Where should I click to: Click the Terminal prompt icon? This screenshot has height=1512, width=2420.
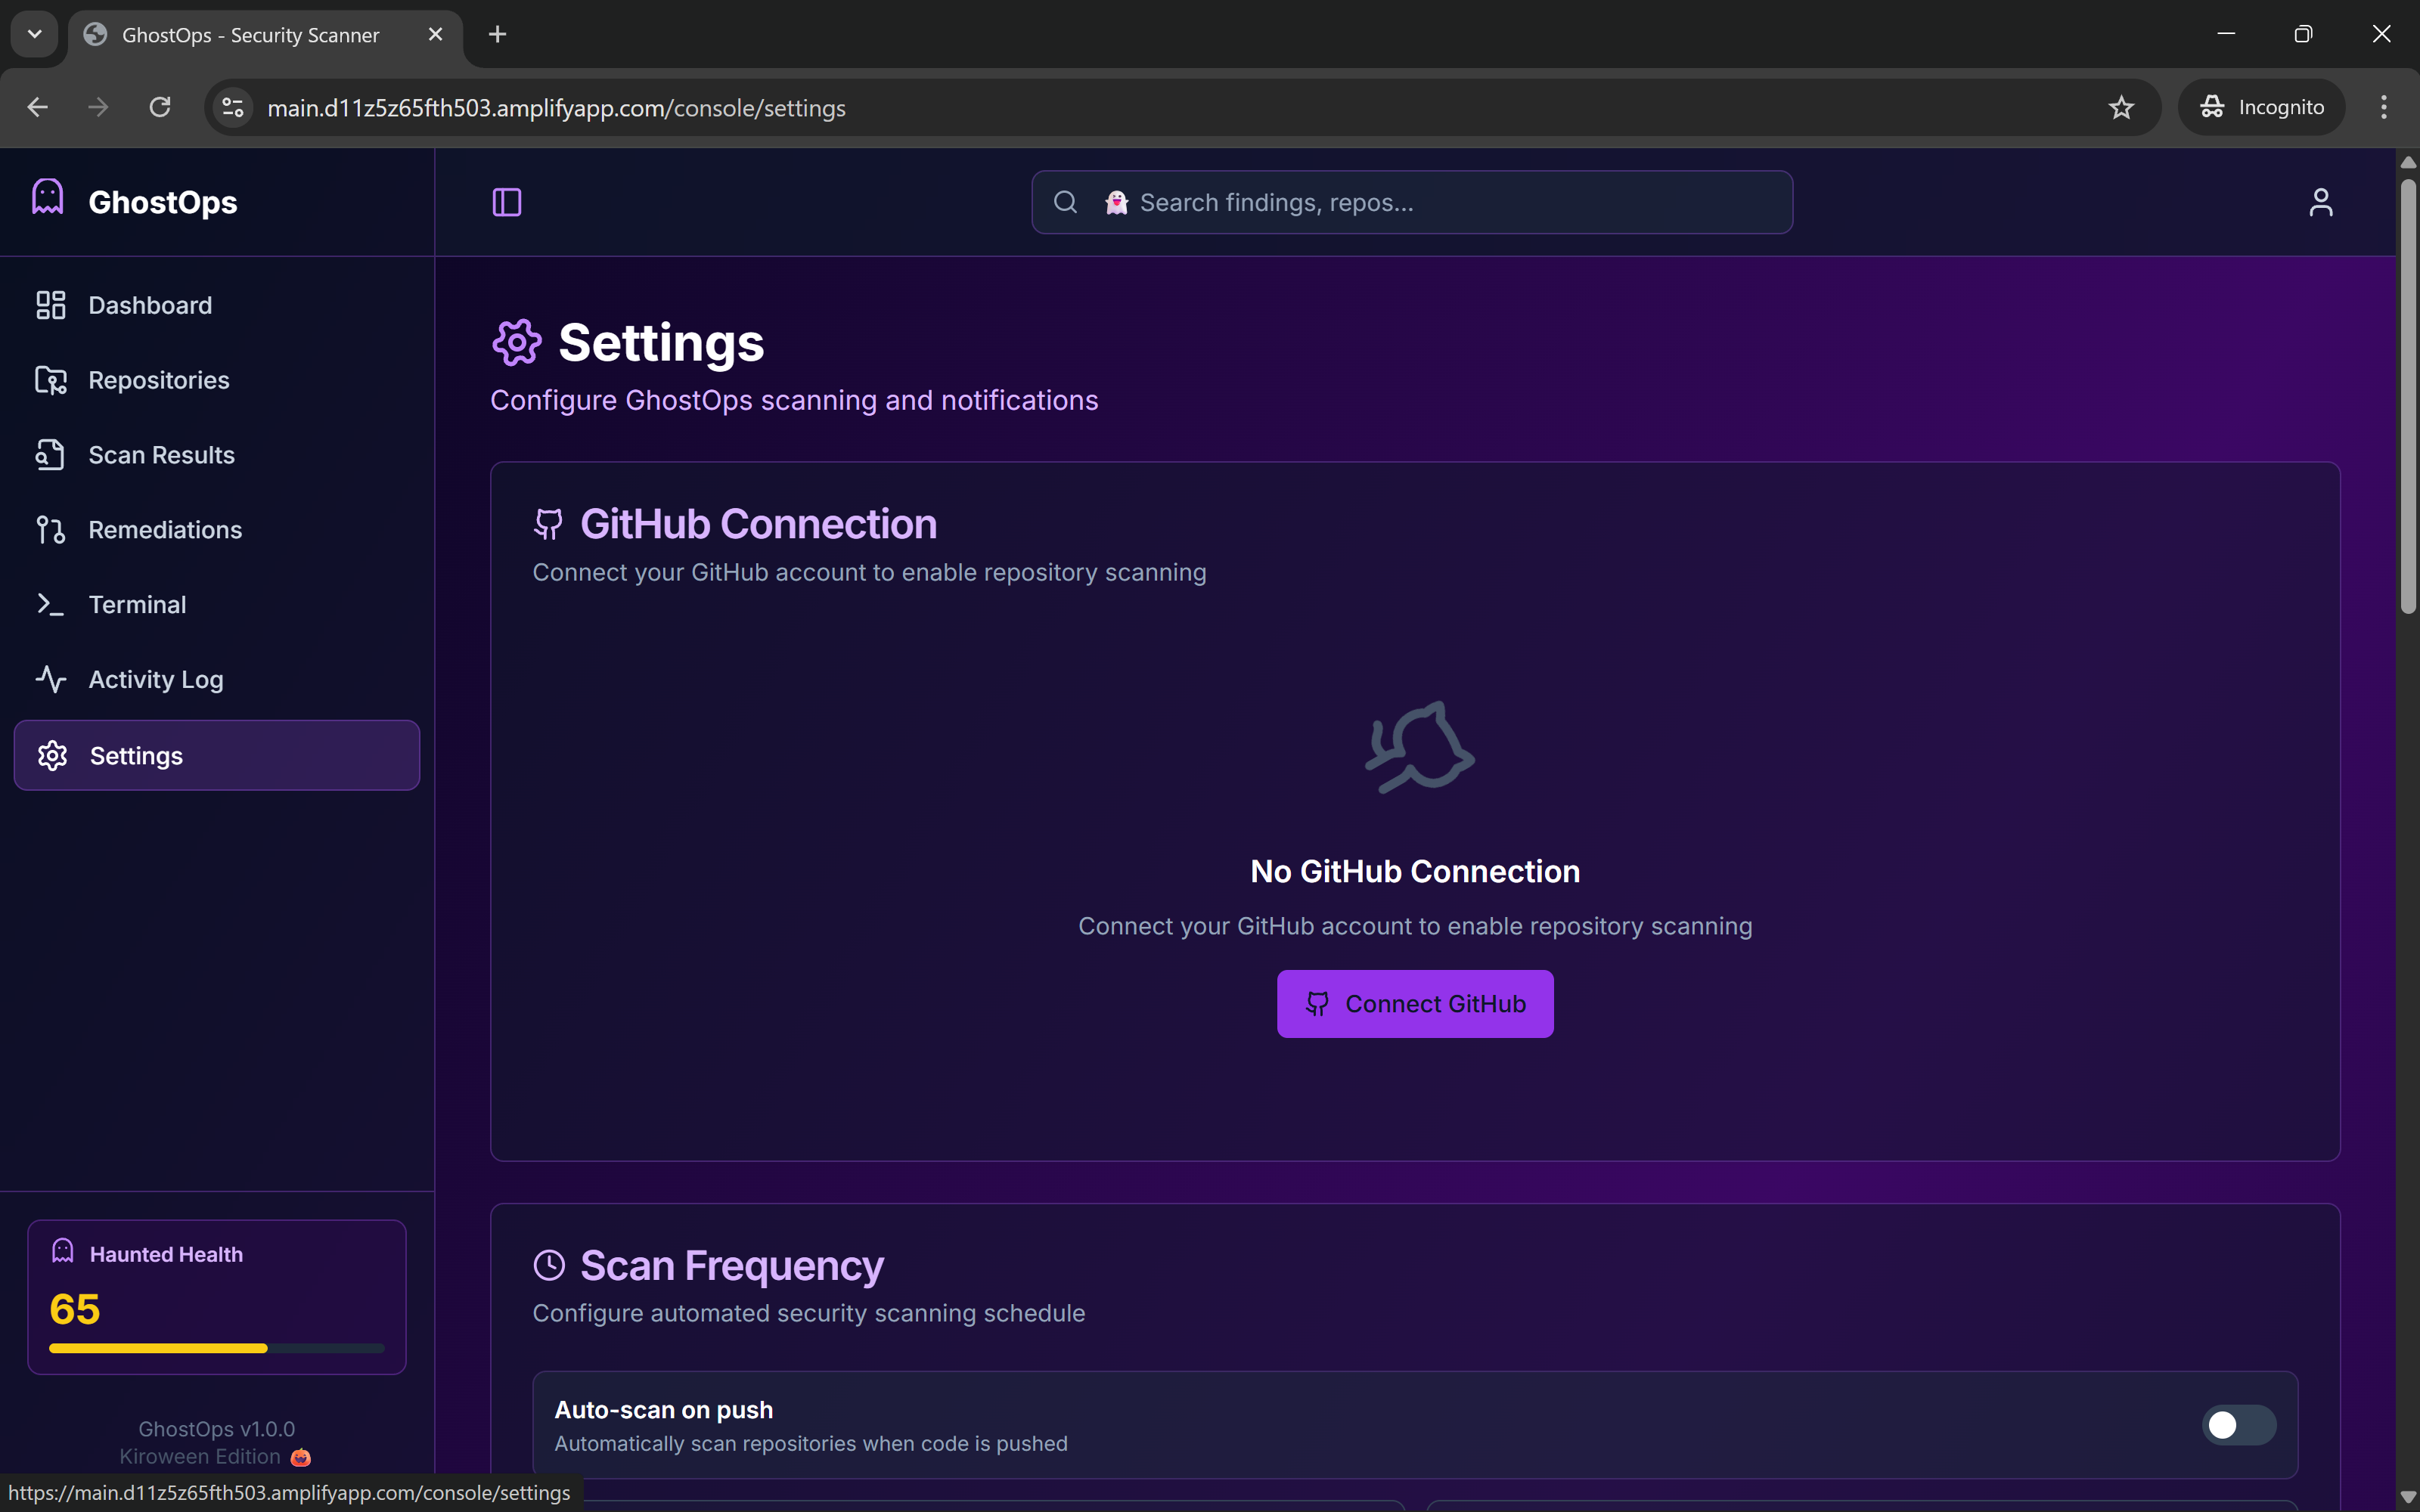pyautogui.click(x=50, y=604)
